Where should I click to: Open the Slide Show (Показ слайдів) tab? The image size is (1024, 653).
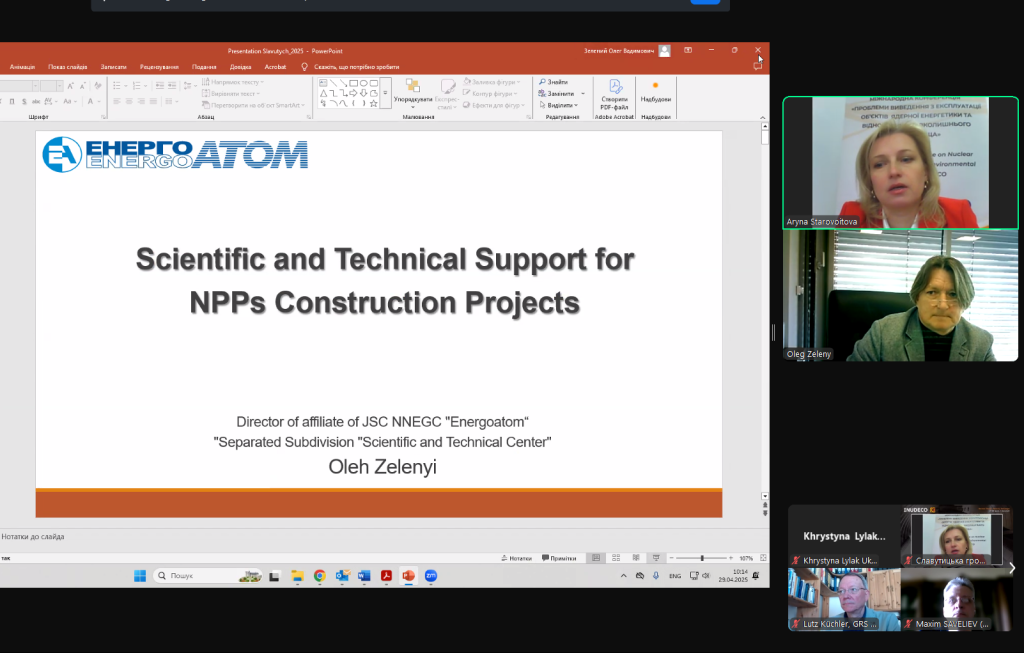click(x=68, y=67)
